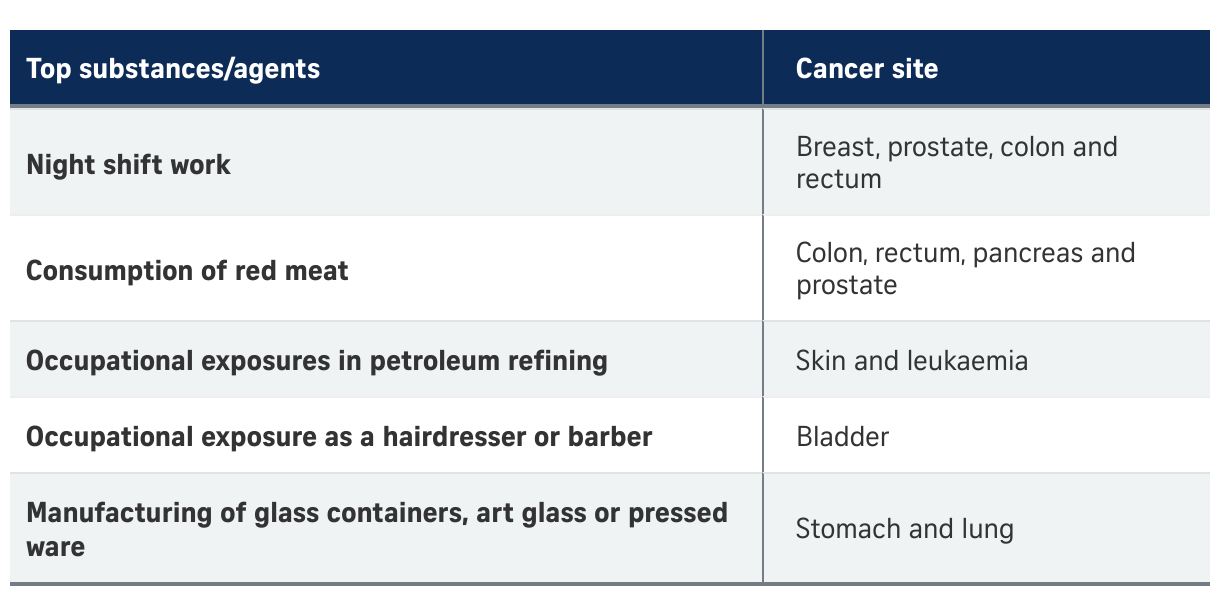Viewport: 1220px width, 596px height.
Task: Click the 'Cancer site' column header
Action: pyautogui.click(x=867, y=69)
